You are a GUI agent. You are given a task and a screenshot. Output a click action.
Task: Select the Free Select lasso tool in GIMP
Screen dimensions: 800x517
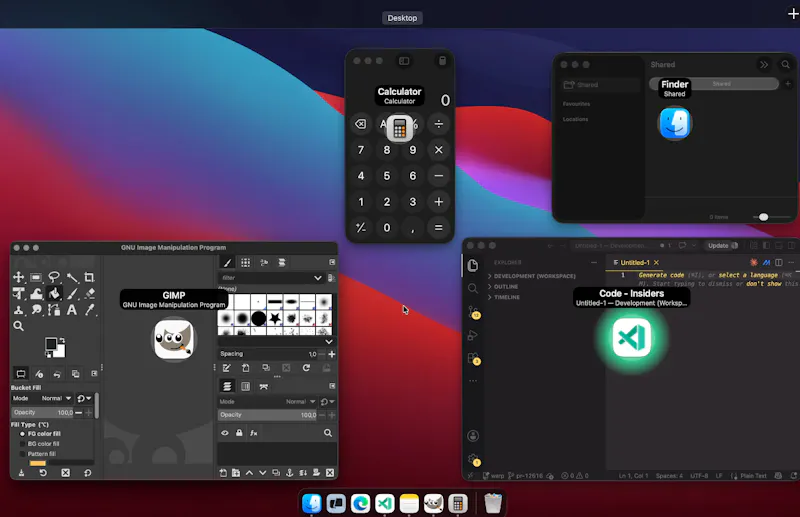pos(54,277)
